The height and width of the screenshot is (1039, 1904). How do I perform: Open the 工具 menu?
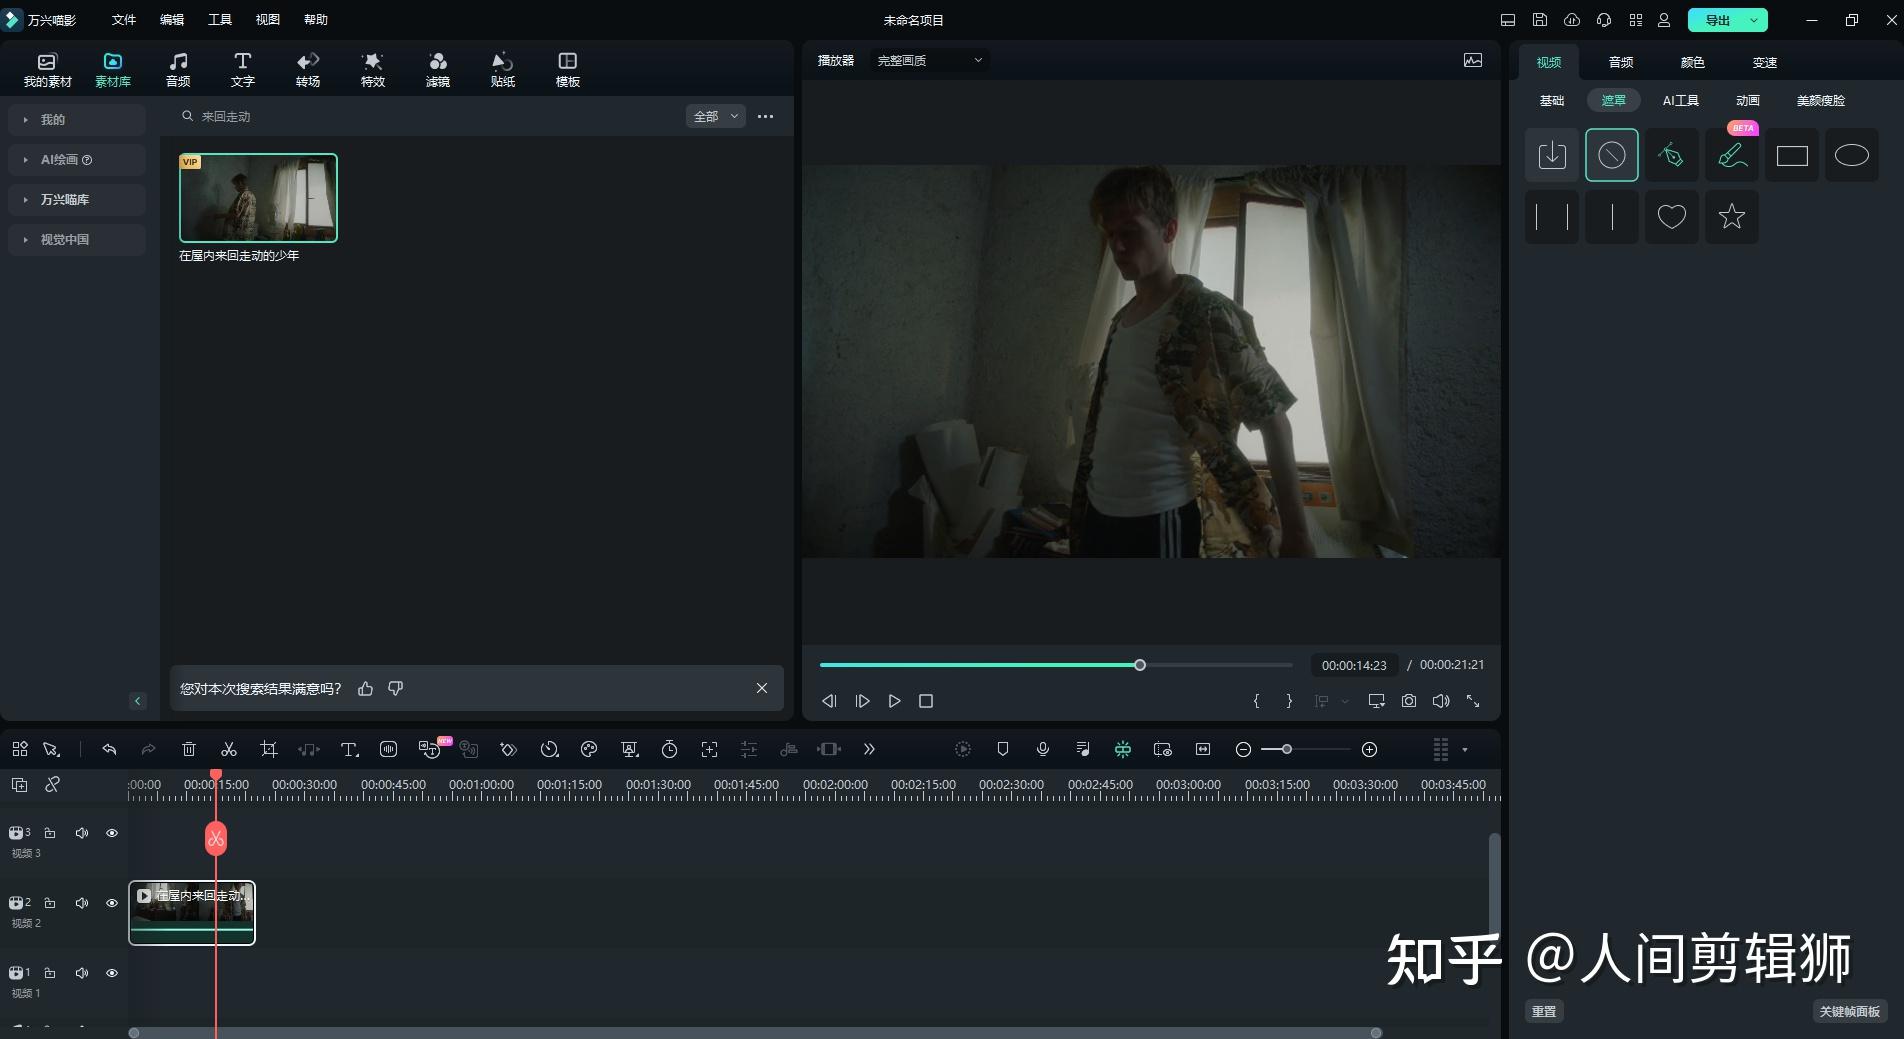tap(220, 20)
